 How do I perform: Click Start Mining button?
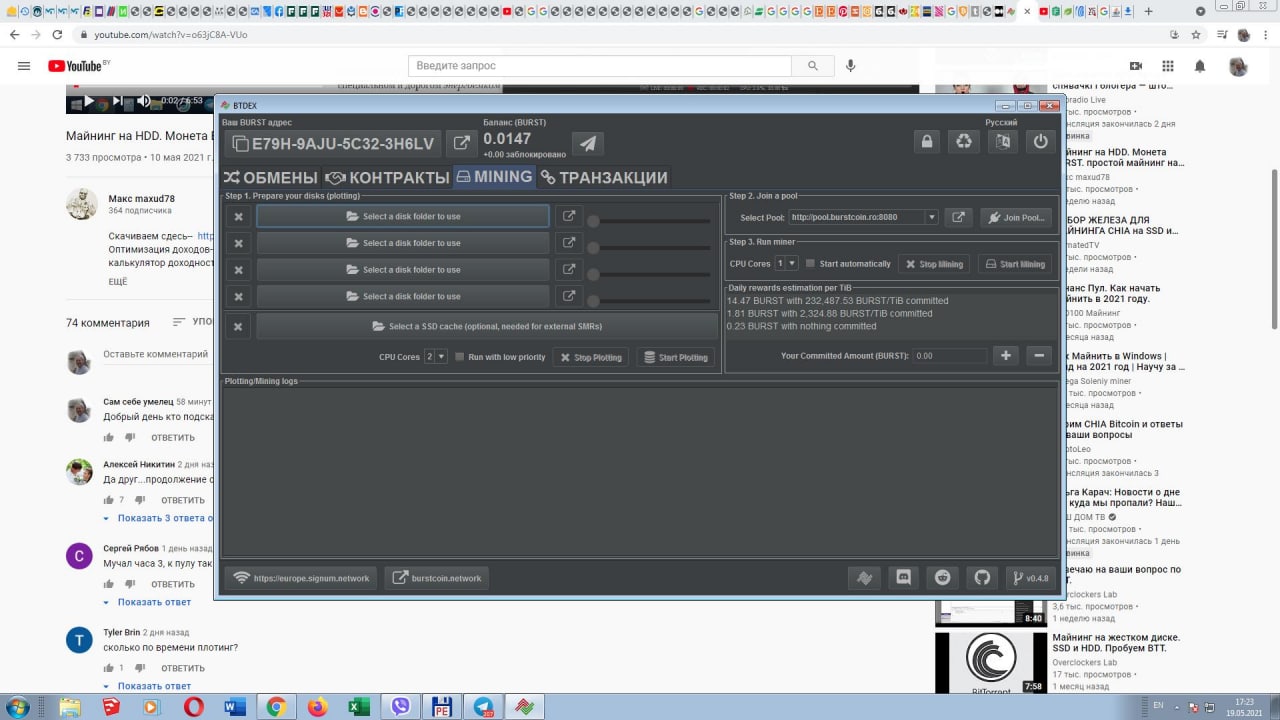click(1015, 264)
